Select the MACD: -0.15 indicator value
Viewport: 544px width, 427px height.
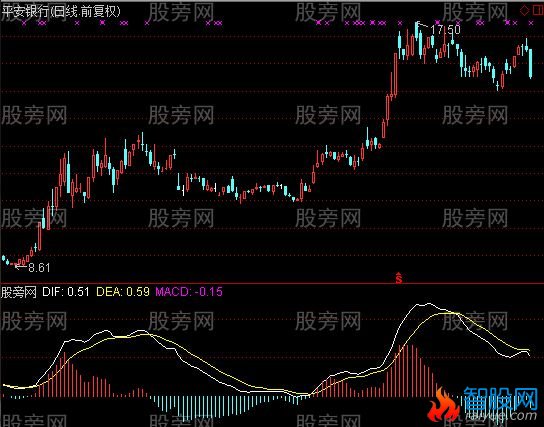point(189,292)
